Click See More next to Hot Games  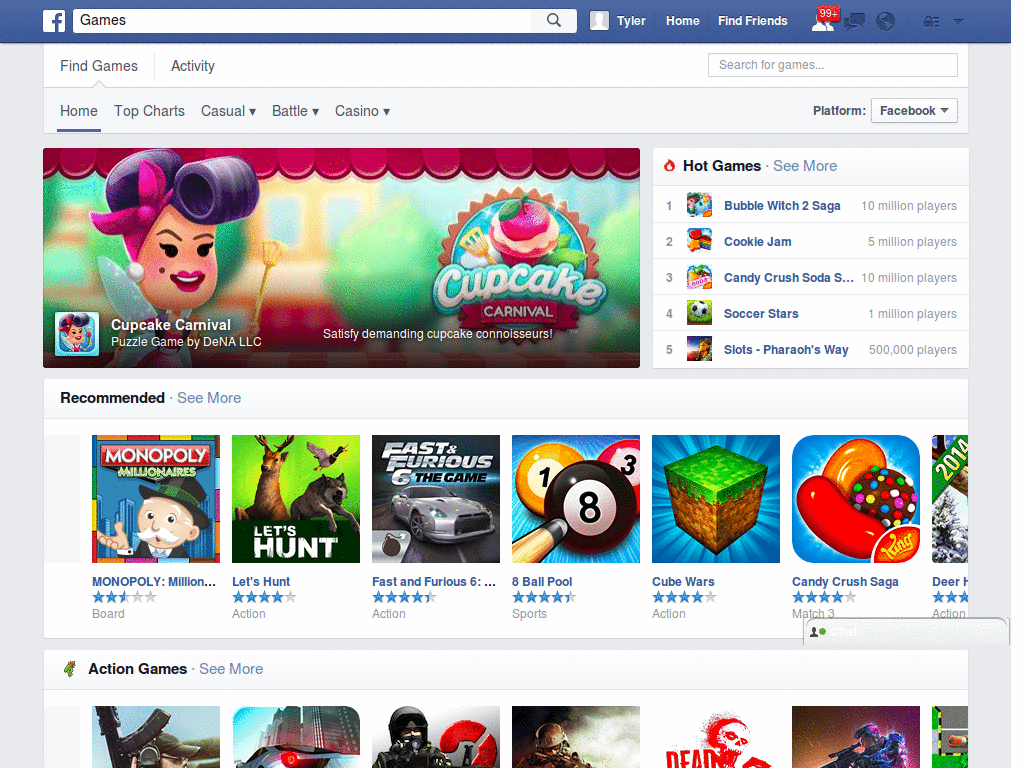tap(805, 166)
